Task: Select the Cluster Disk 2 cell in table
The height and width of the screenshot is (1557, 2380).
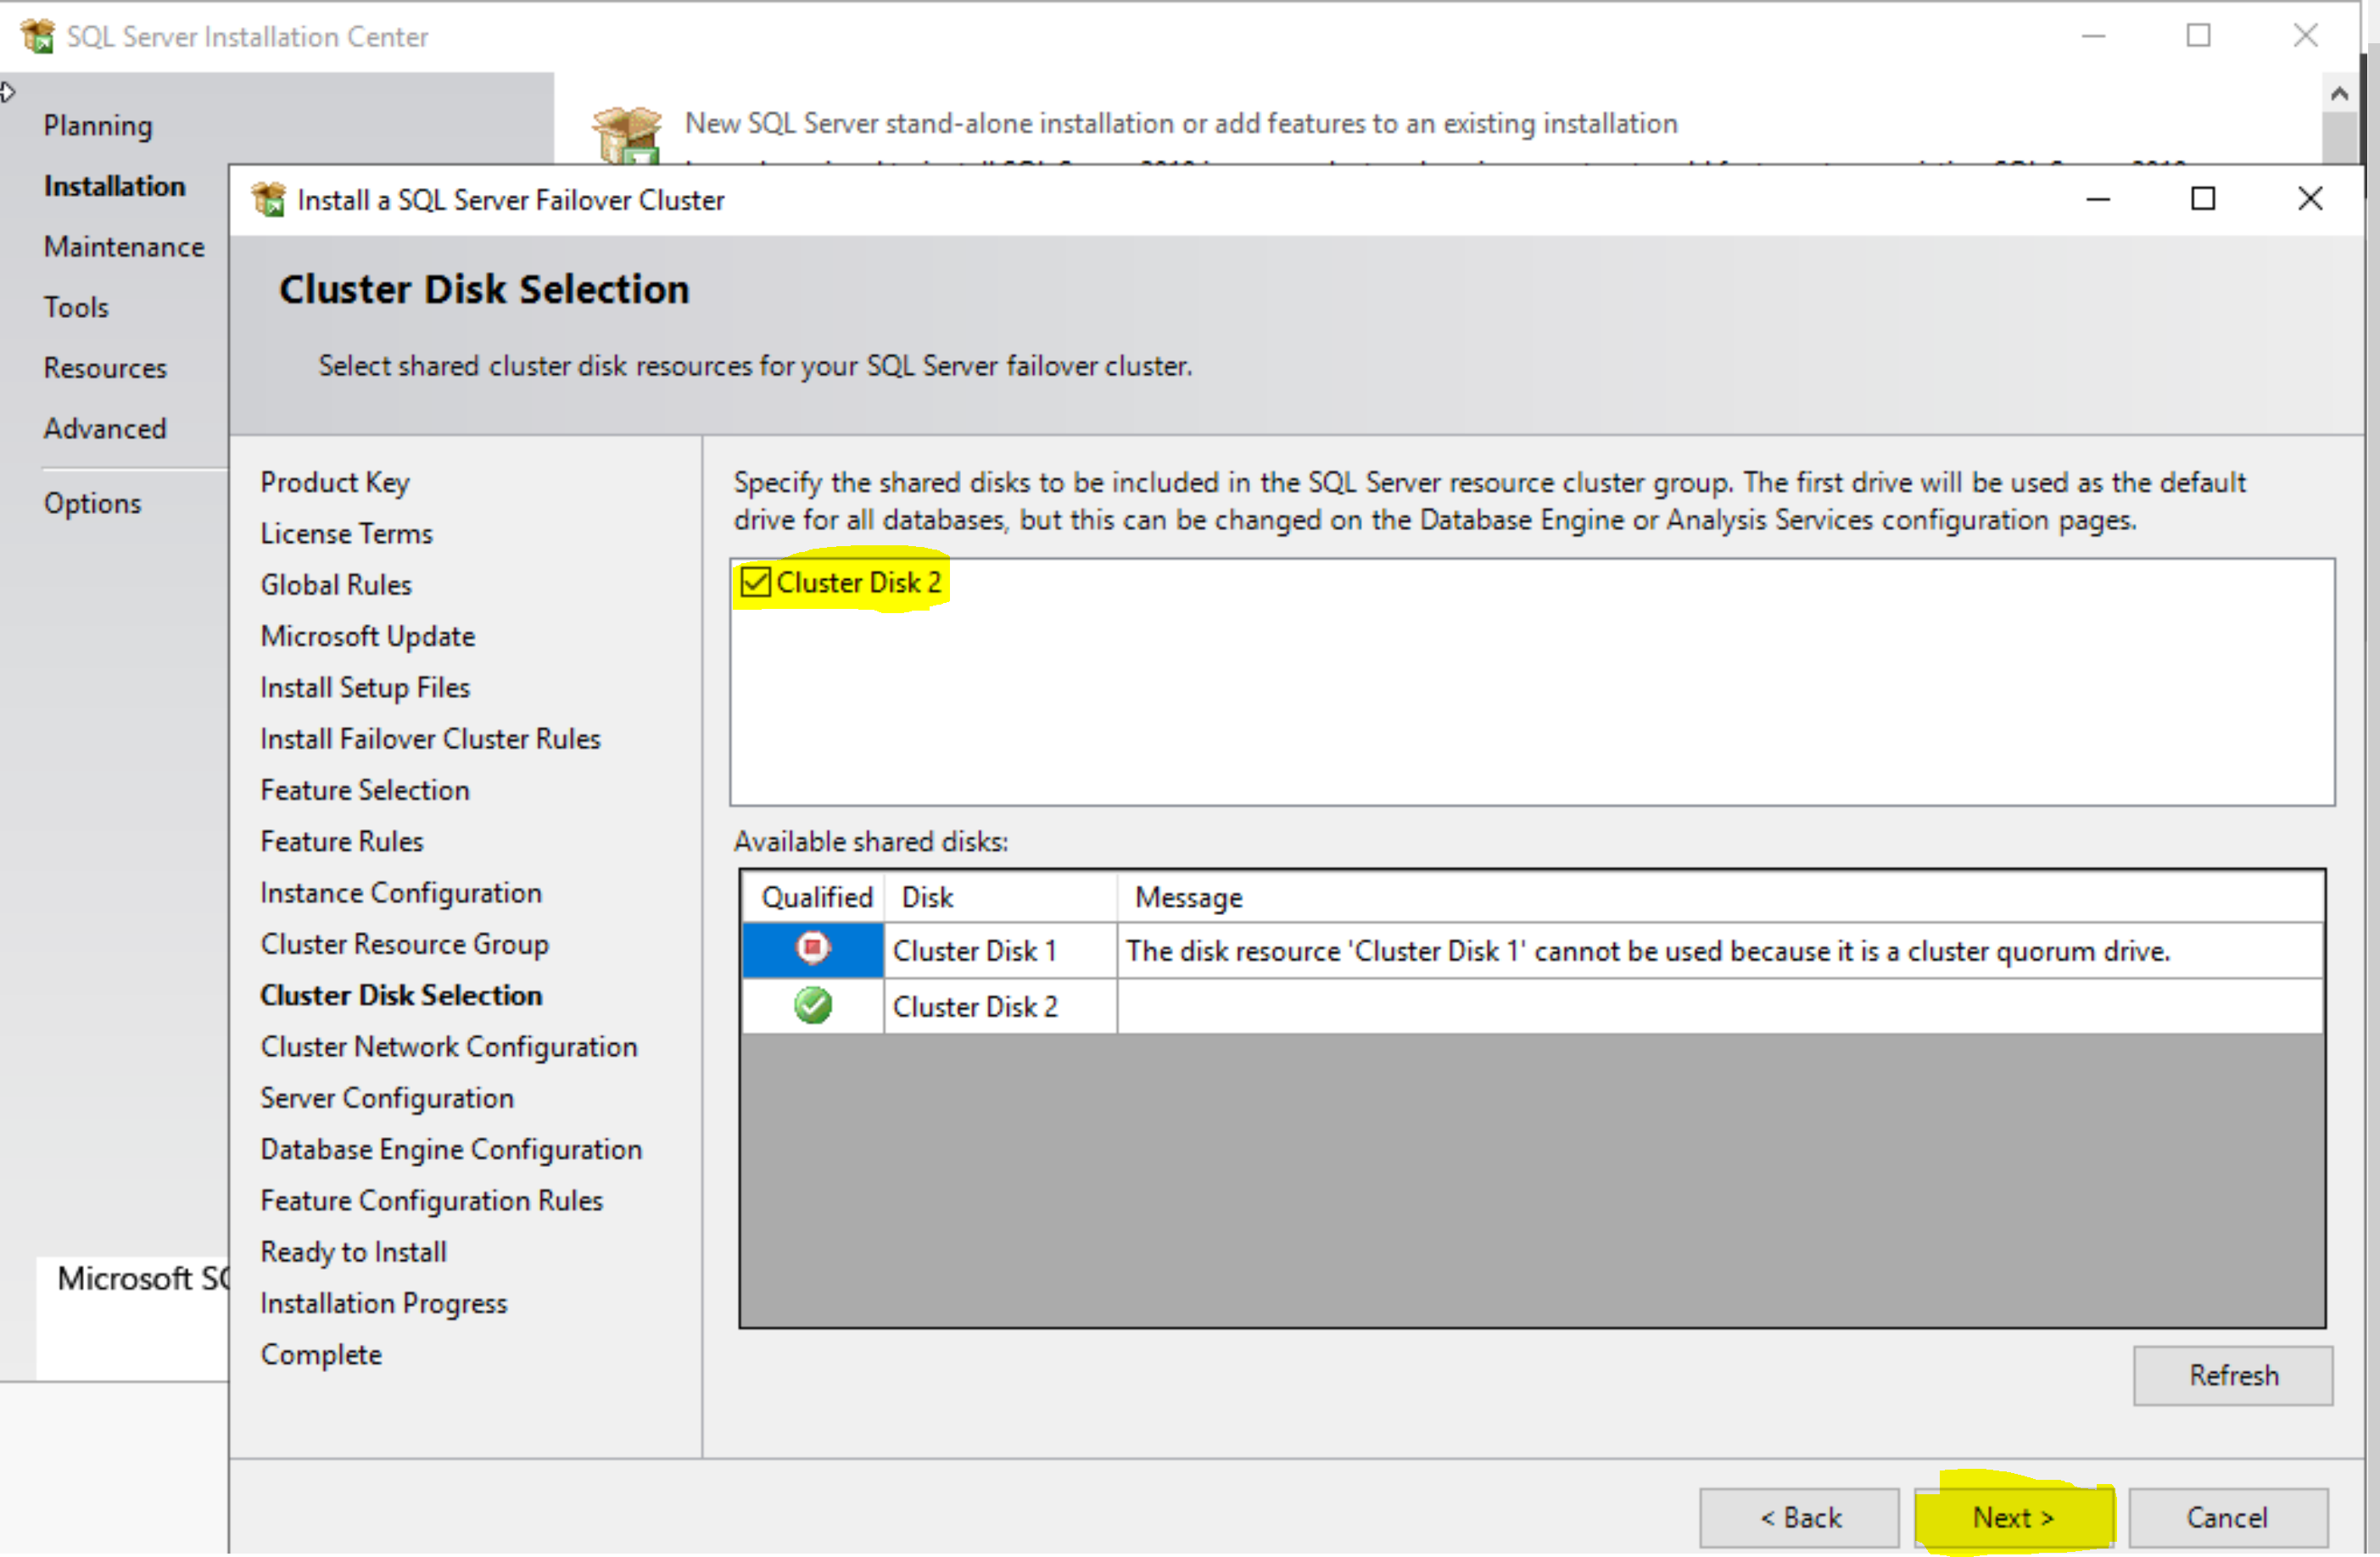Action: (x=1000, y=1006)
